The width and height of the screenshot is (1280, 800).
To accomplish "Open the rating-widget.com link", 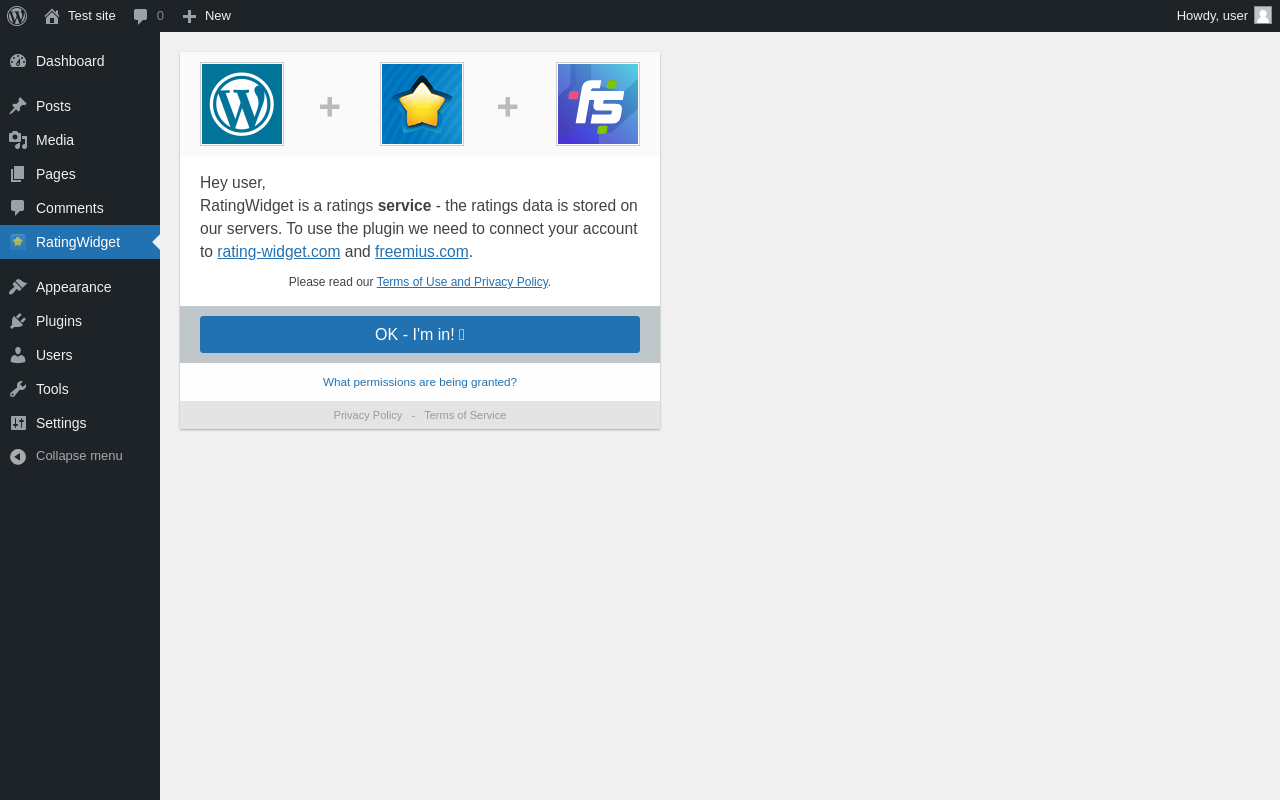I will point(279,252).
